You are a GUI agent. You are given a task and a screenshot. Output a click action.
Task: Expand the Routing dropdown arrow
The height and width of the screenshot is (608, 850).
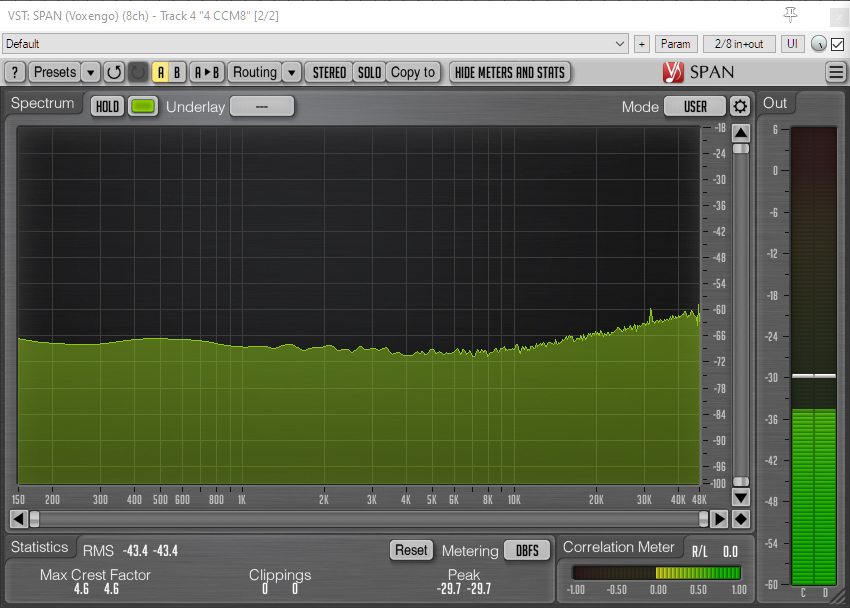point(291,72)
